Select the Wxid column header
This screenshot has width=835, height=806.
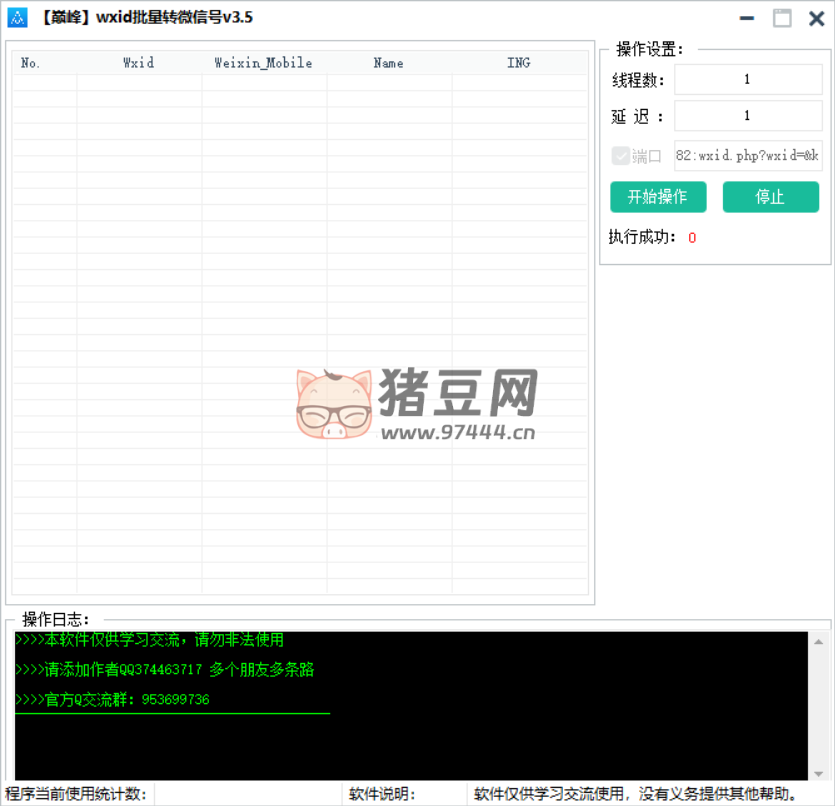[x=139, y=63]
